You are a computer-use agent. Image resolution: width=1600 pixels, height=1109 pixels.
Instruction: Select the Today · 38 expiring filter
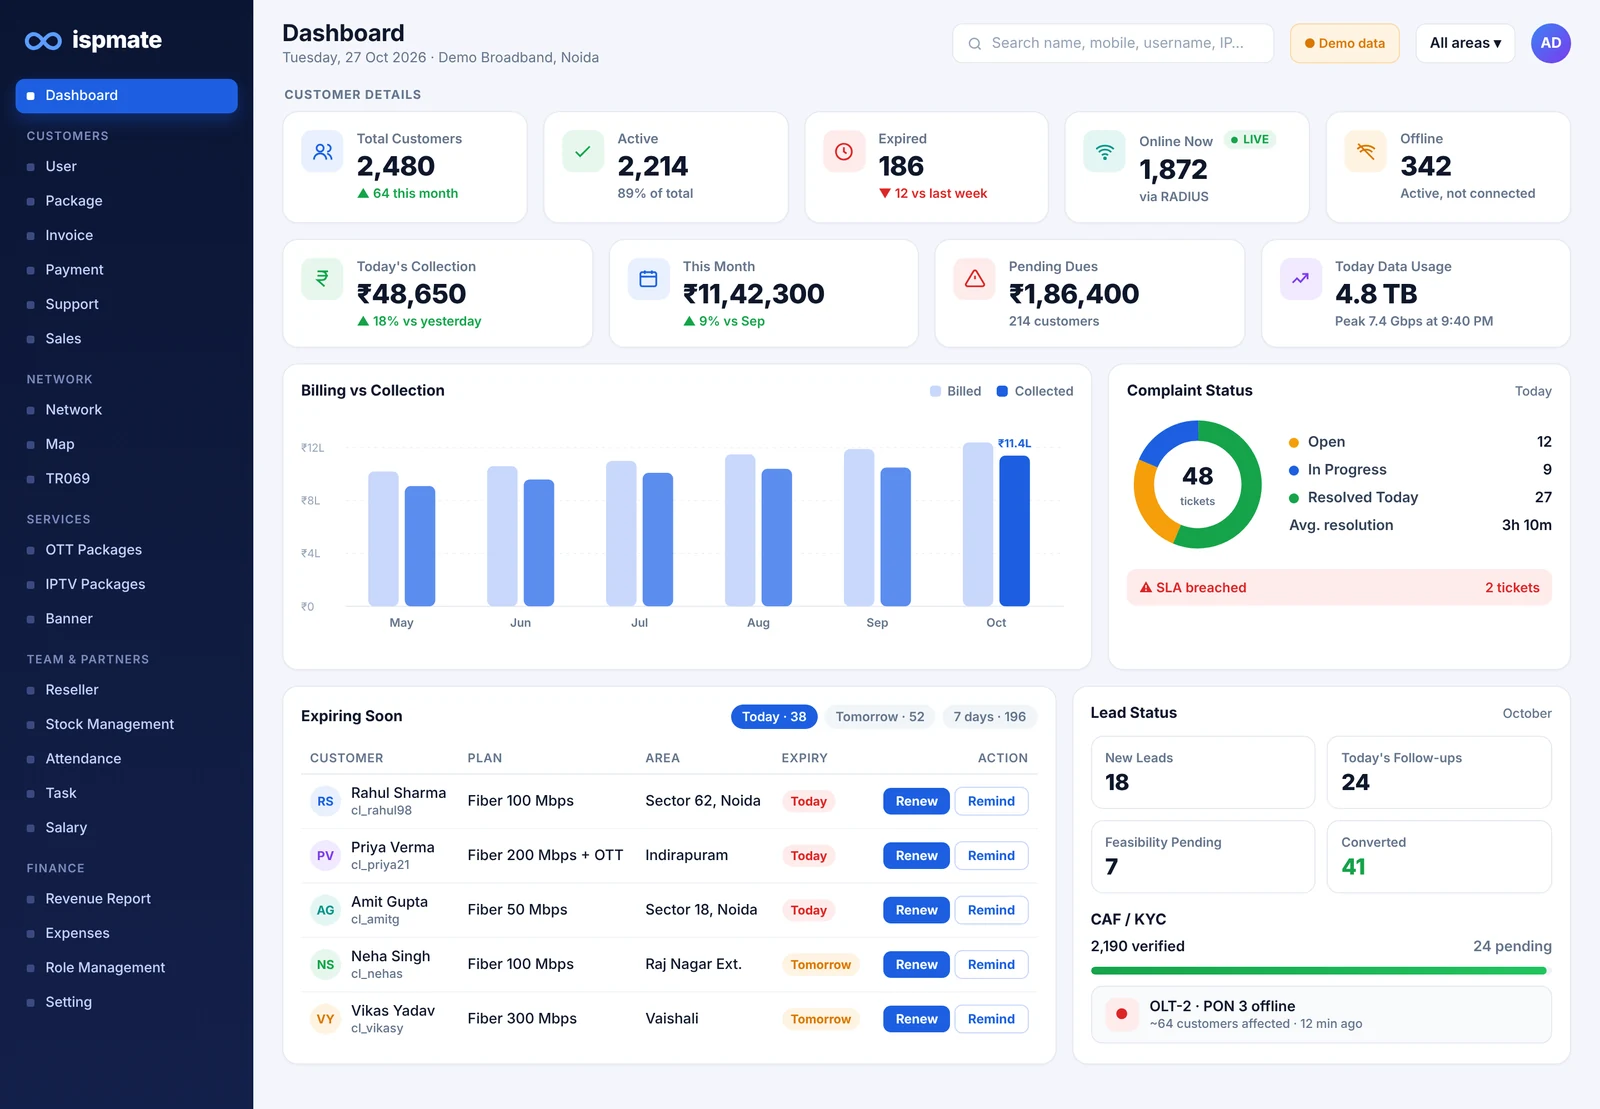click(x=774, y=717)
